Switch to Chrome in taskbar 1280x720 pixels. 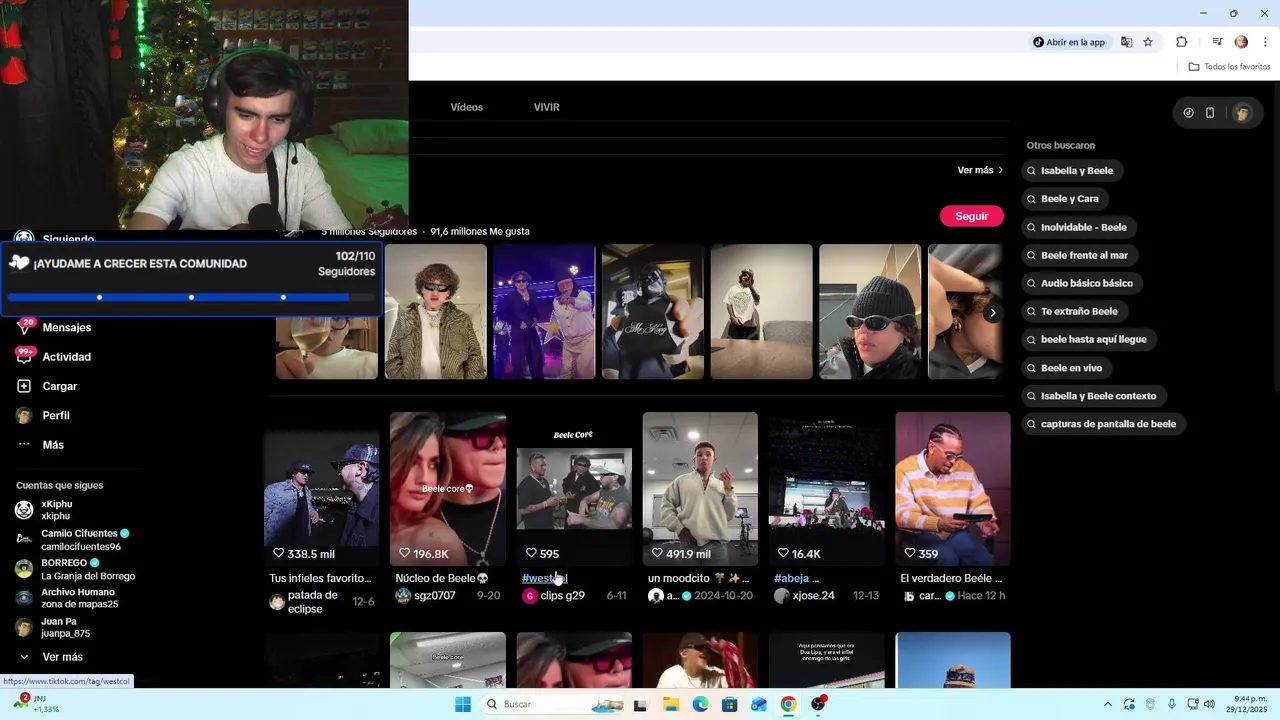click(x=788, y=704)
